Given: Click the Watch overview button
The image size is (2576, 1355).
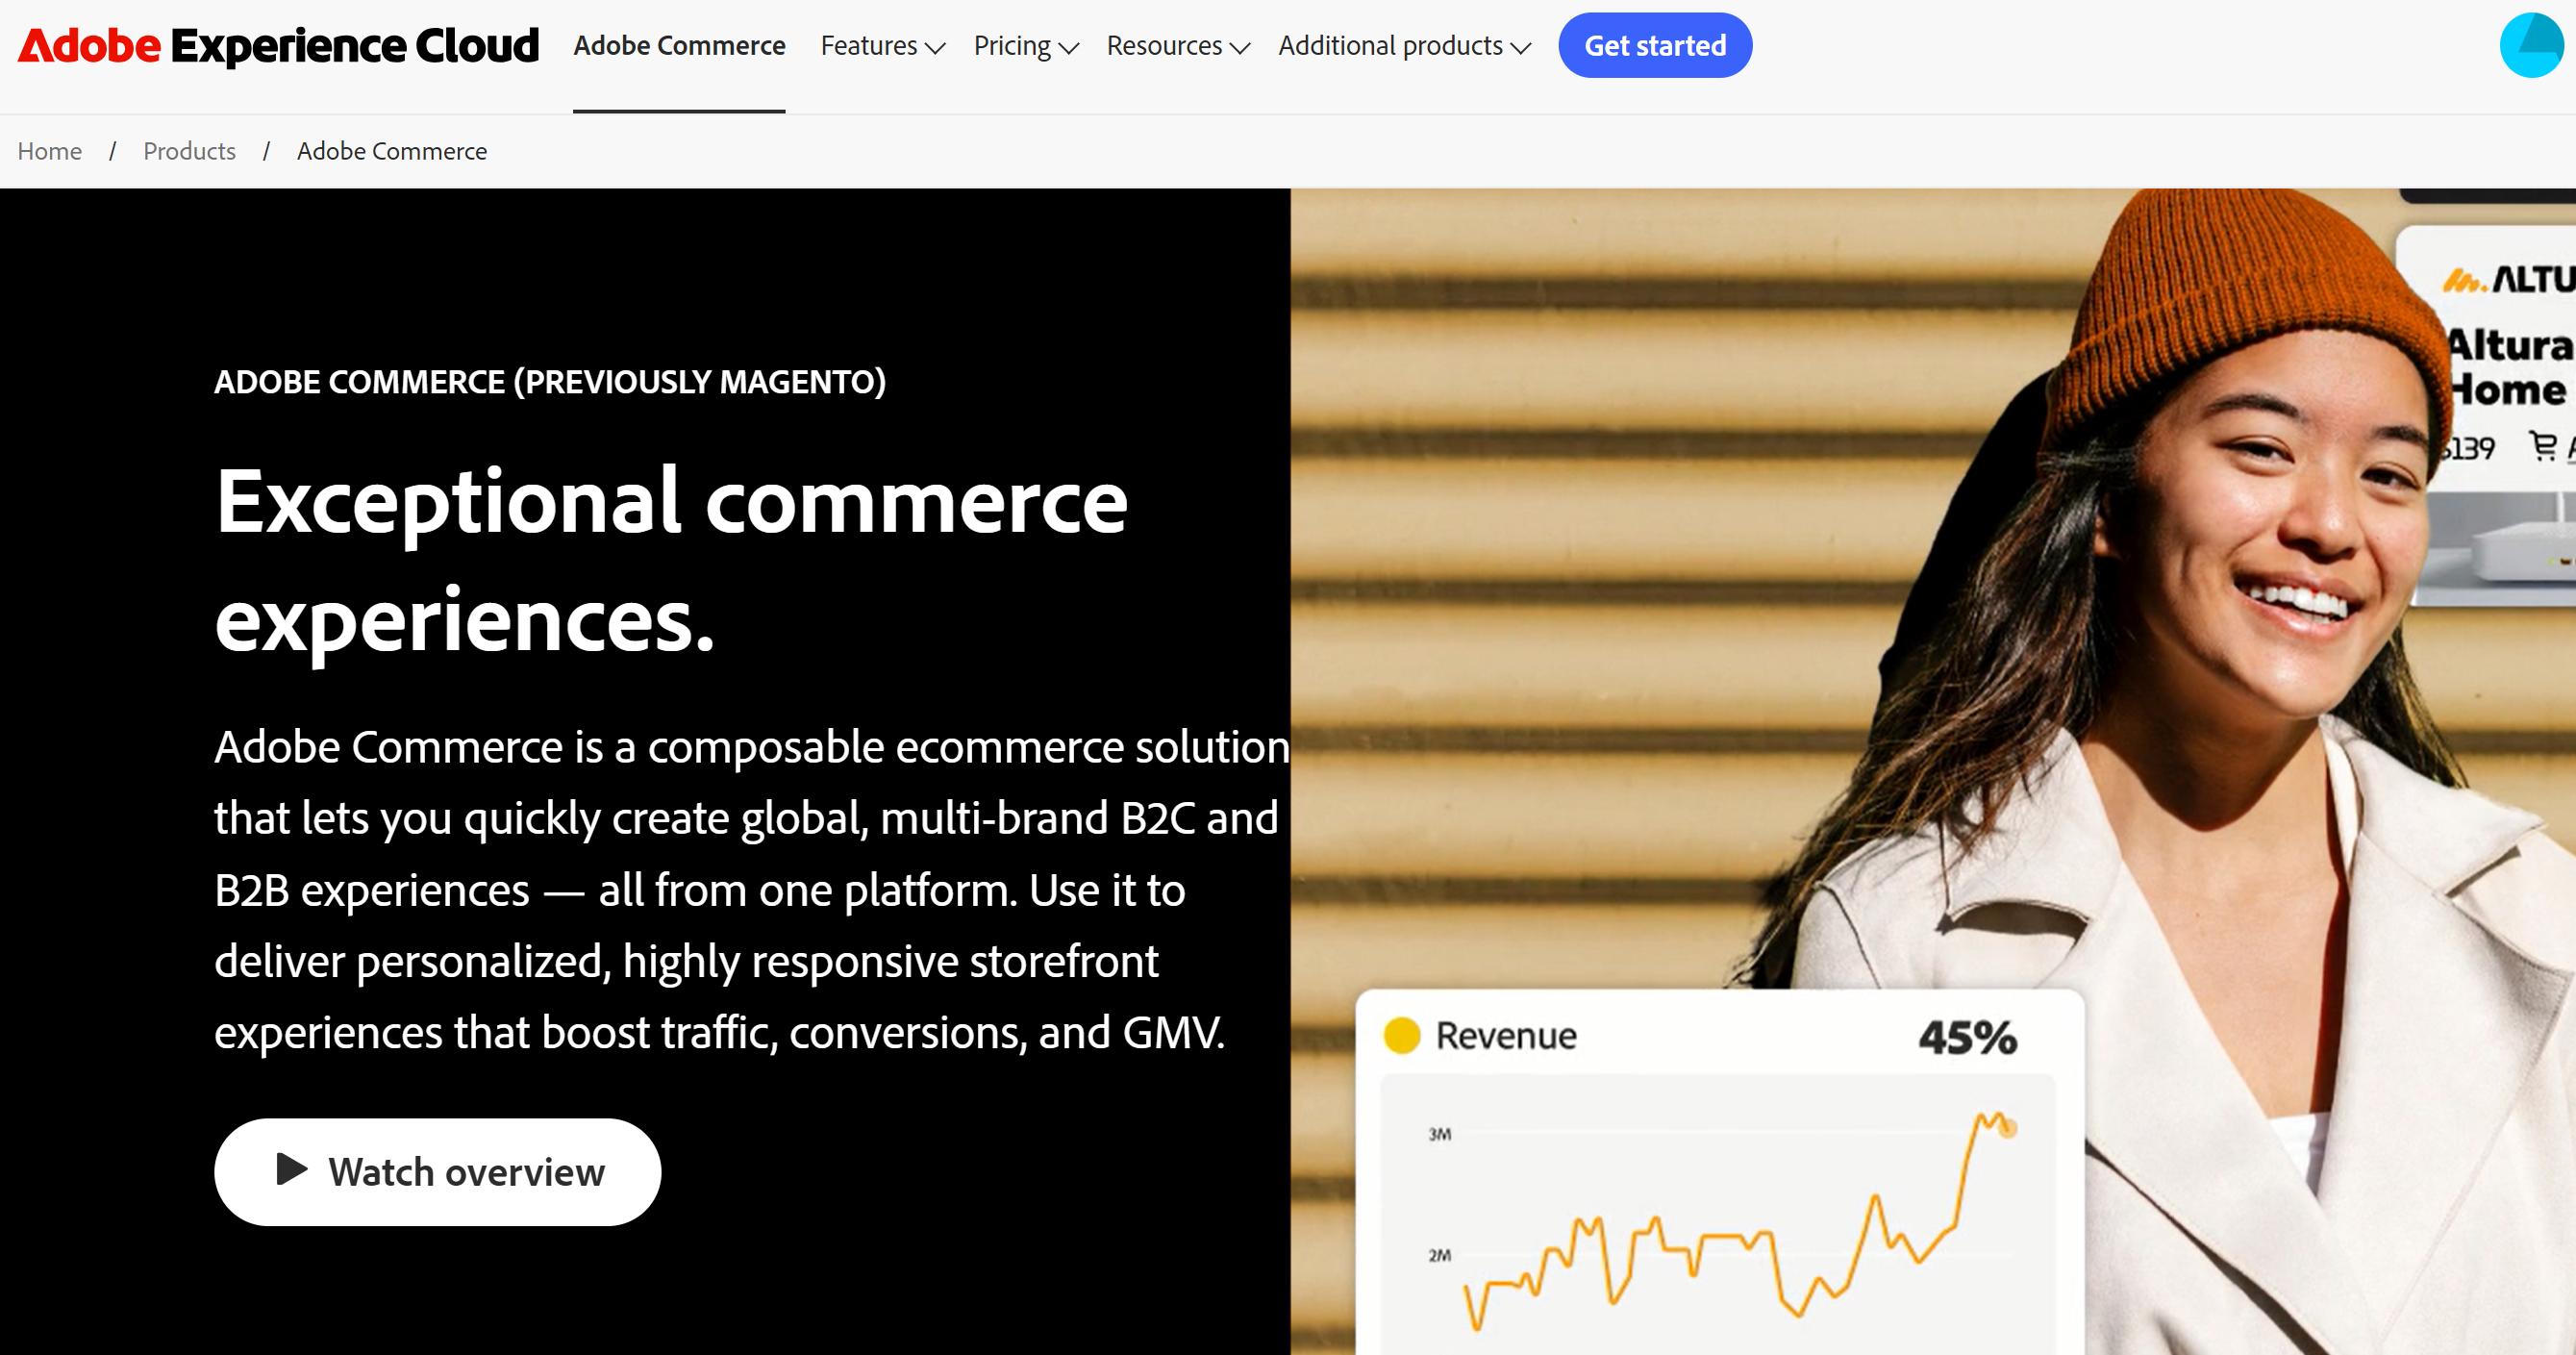Looking at the screenshot, I should [x=437, y=1172].
